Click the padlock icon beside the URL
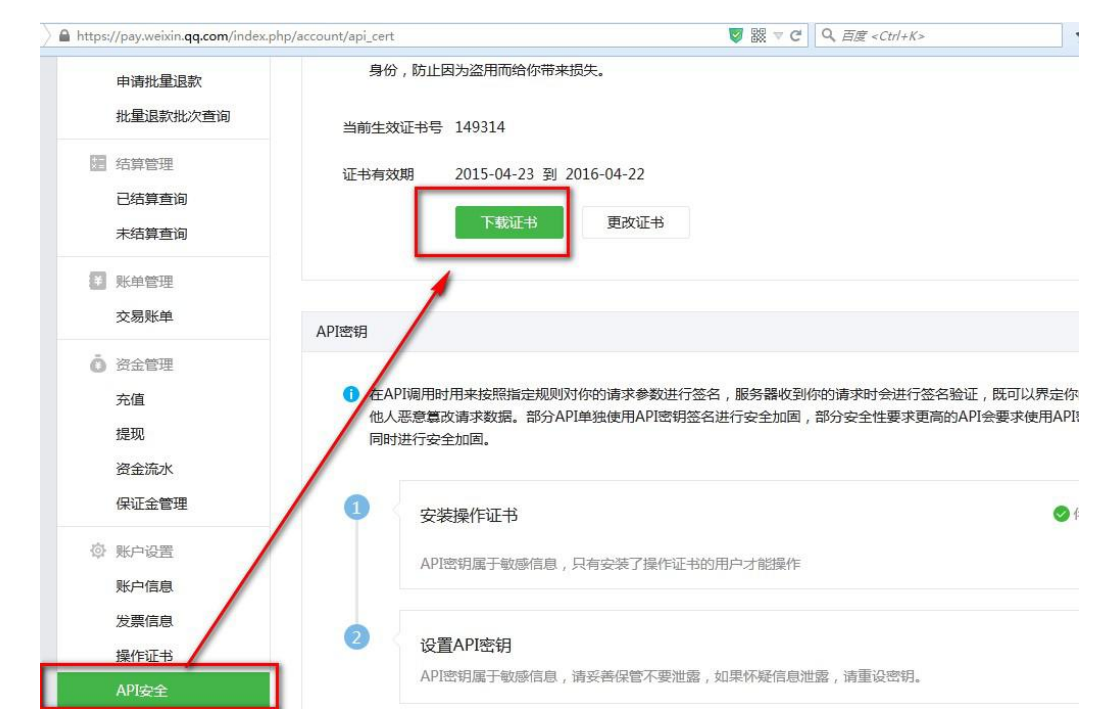The image size is (1117, 728). point(65,36)
